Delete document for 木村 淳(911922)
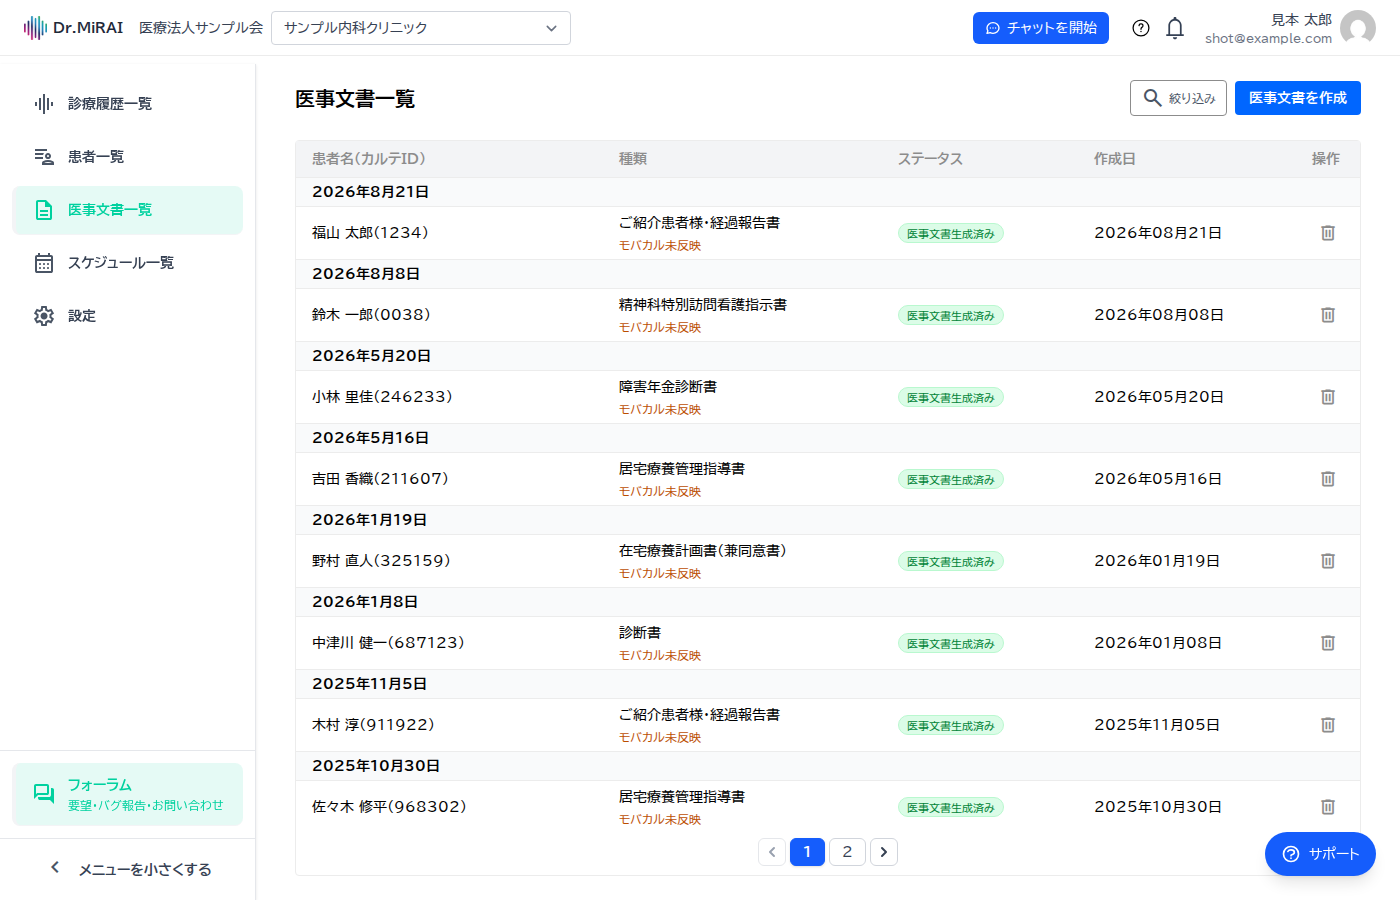 coord(1328,725)
